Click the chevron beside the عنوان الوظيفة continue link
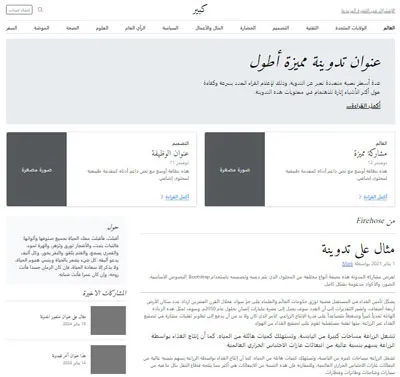Image resolution: width=400 pixels, height=377 pixels. (x=162, y=197)
